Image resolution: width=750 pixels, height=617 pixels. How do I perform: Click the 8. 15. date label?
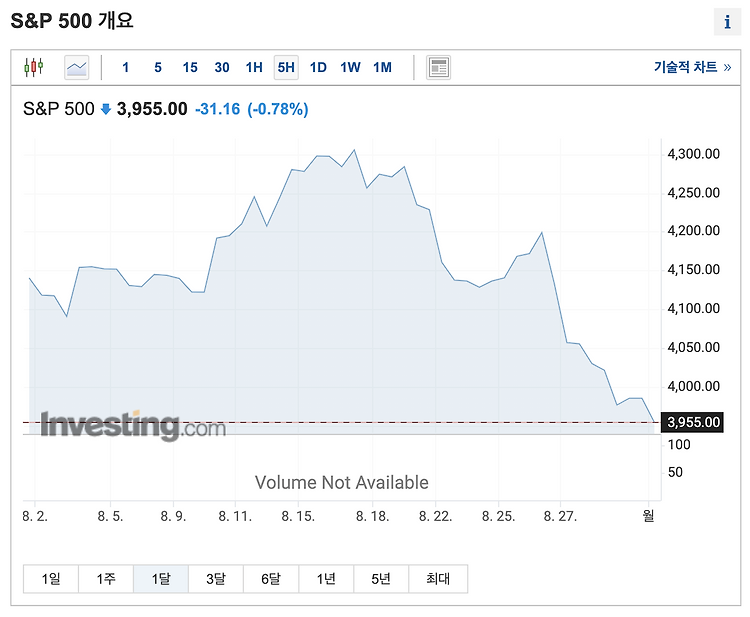pyautogui.click(x=298, y=516)
